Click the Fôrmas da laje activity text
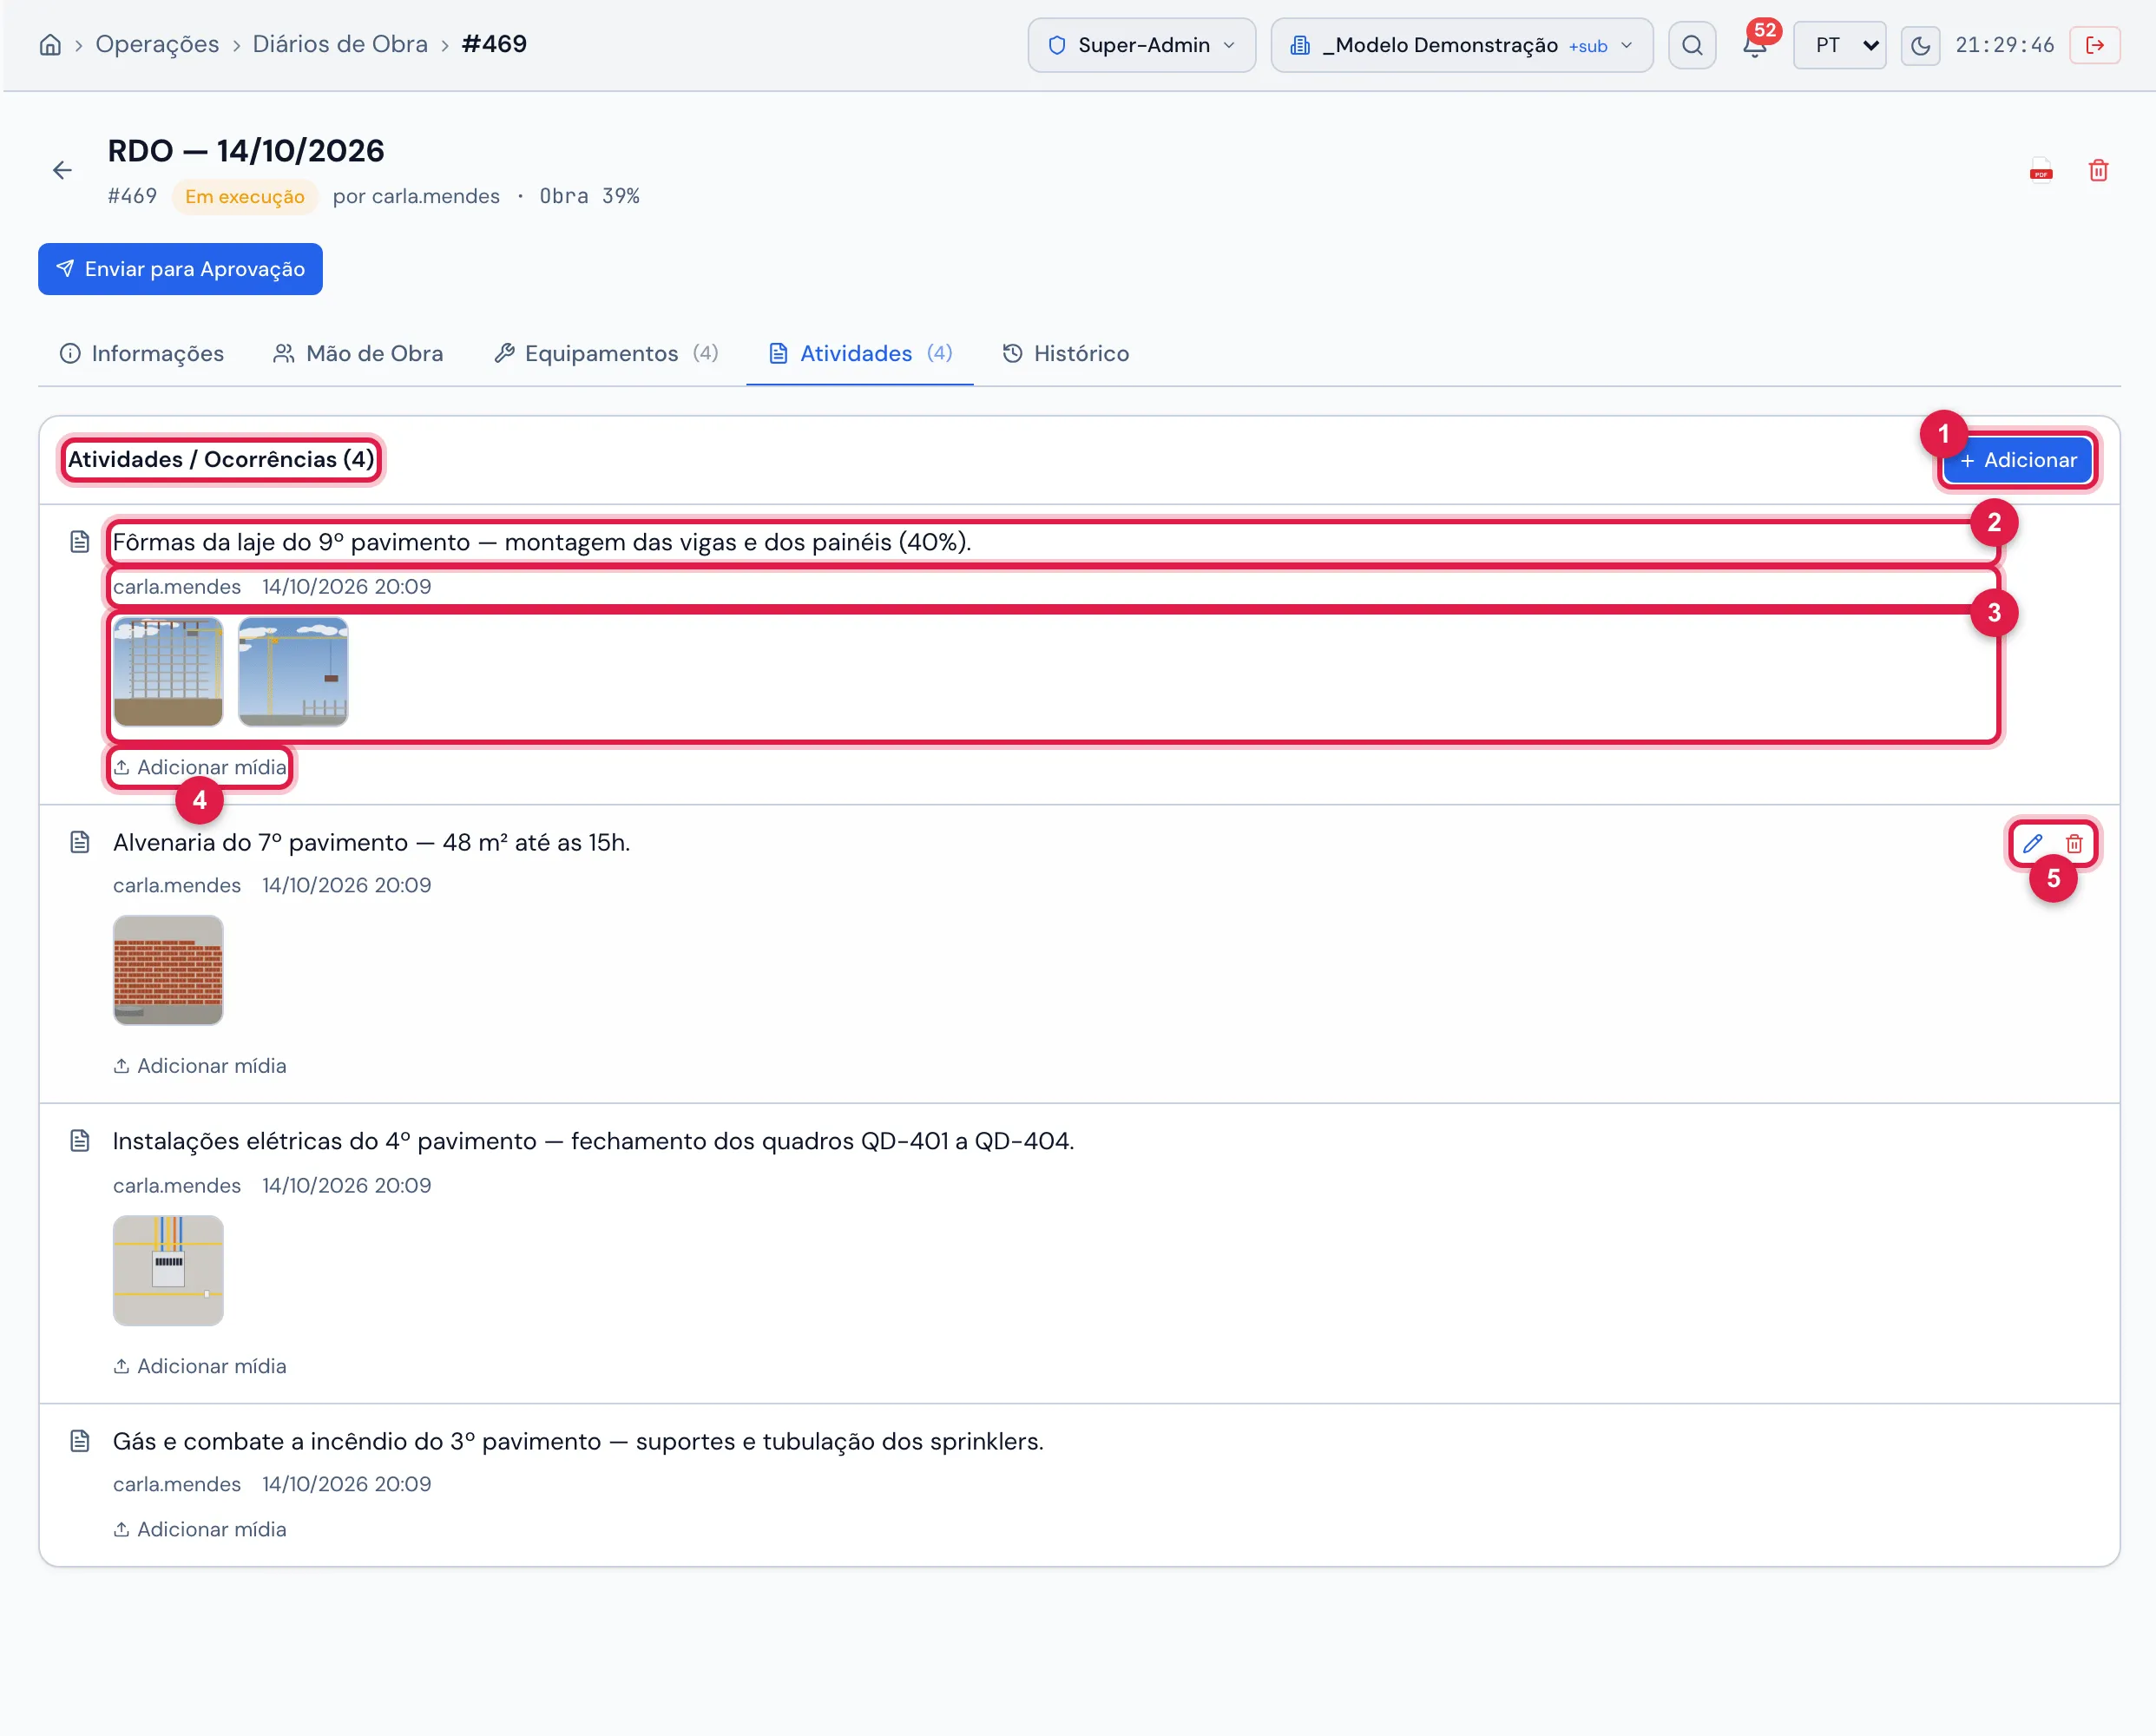The image size is (2156, 1736). (542, 542)
